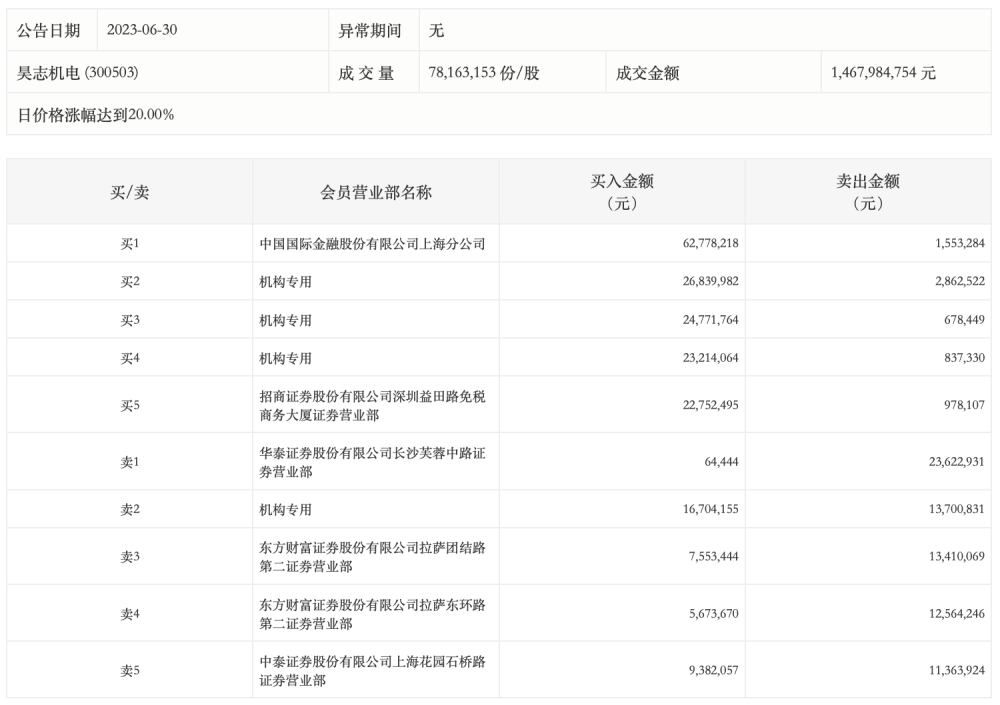The image size is (1000, 705).
Task: Open 招商证券深圳益田路免税商务大厦 branch entry
Action: point(372,405)
